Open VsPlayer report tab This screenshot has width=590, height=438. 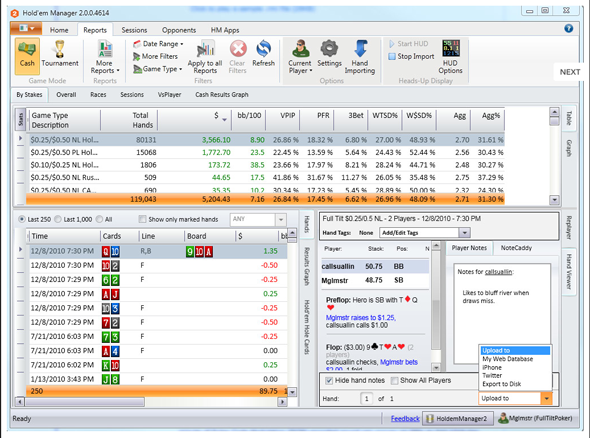click(169, 95)
